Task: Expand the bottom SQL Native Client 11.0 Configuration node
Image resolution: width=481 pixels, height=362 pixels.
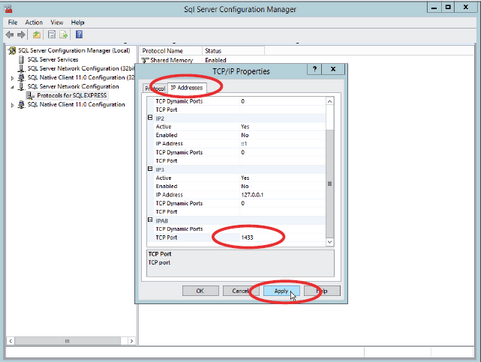Action: 12,105
